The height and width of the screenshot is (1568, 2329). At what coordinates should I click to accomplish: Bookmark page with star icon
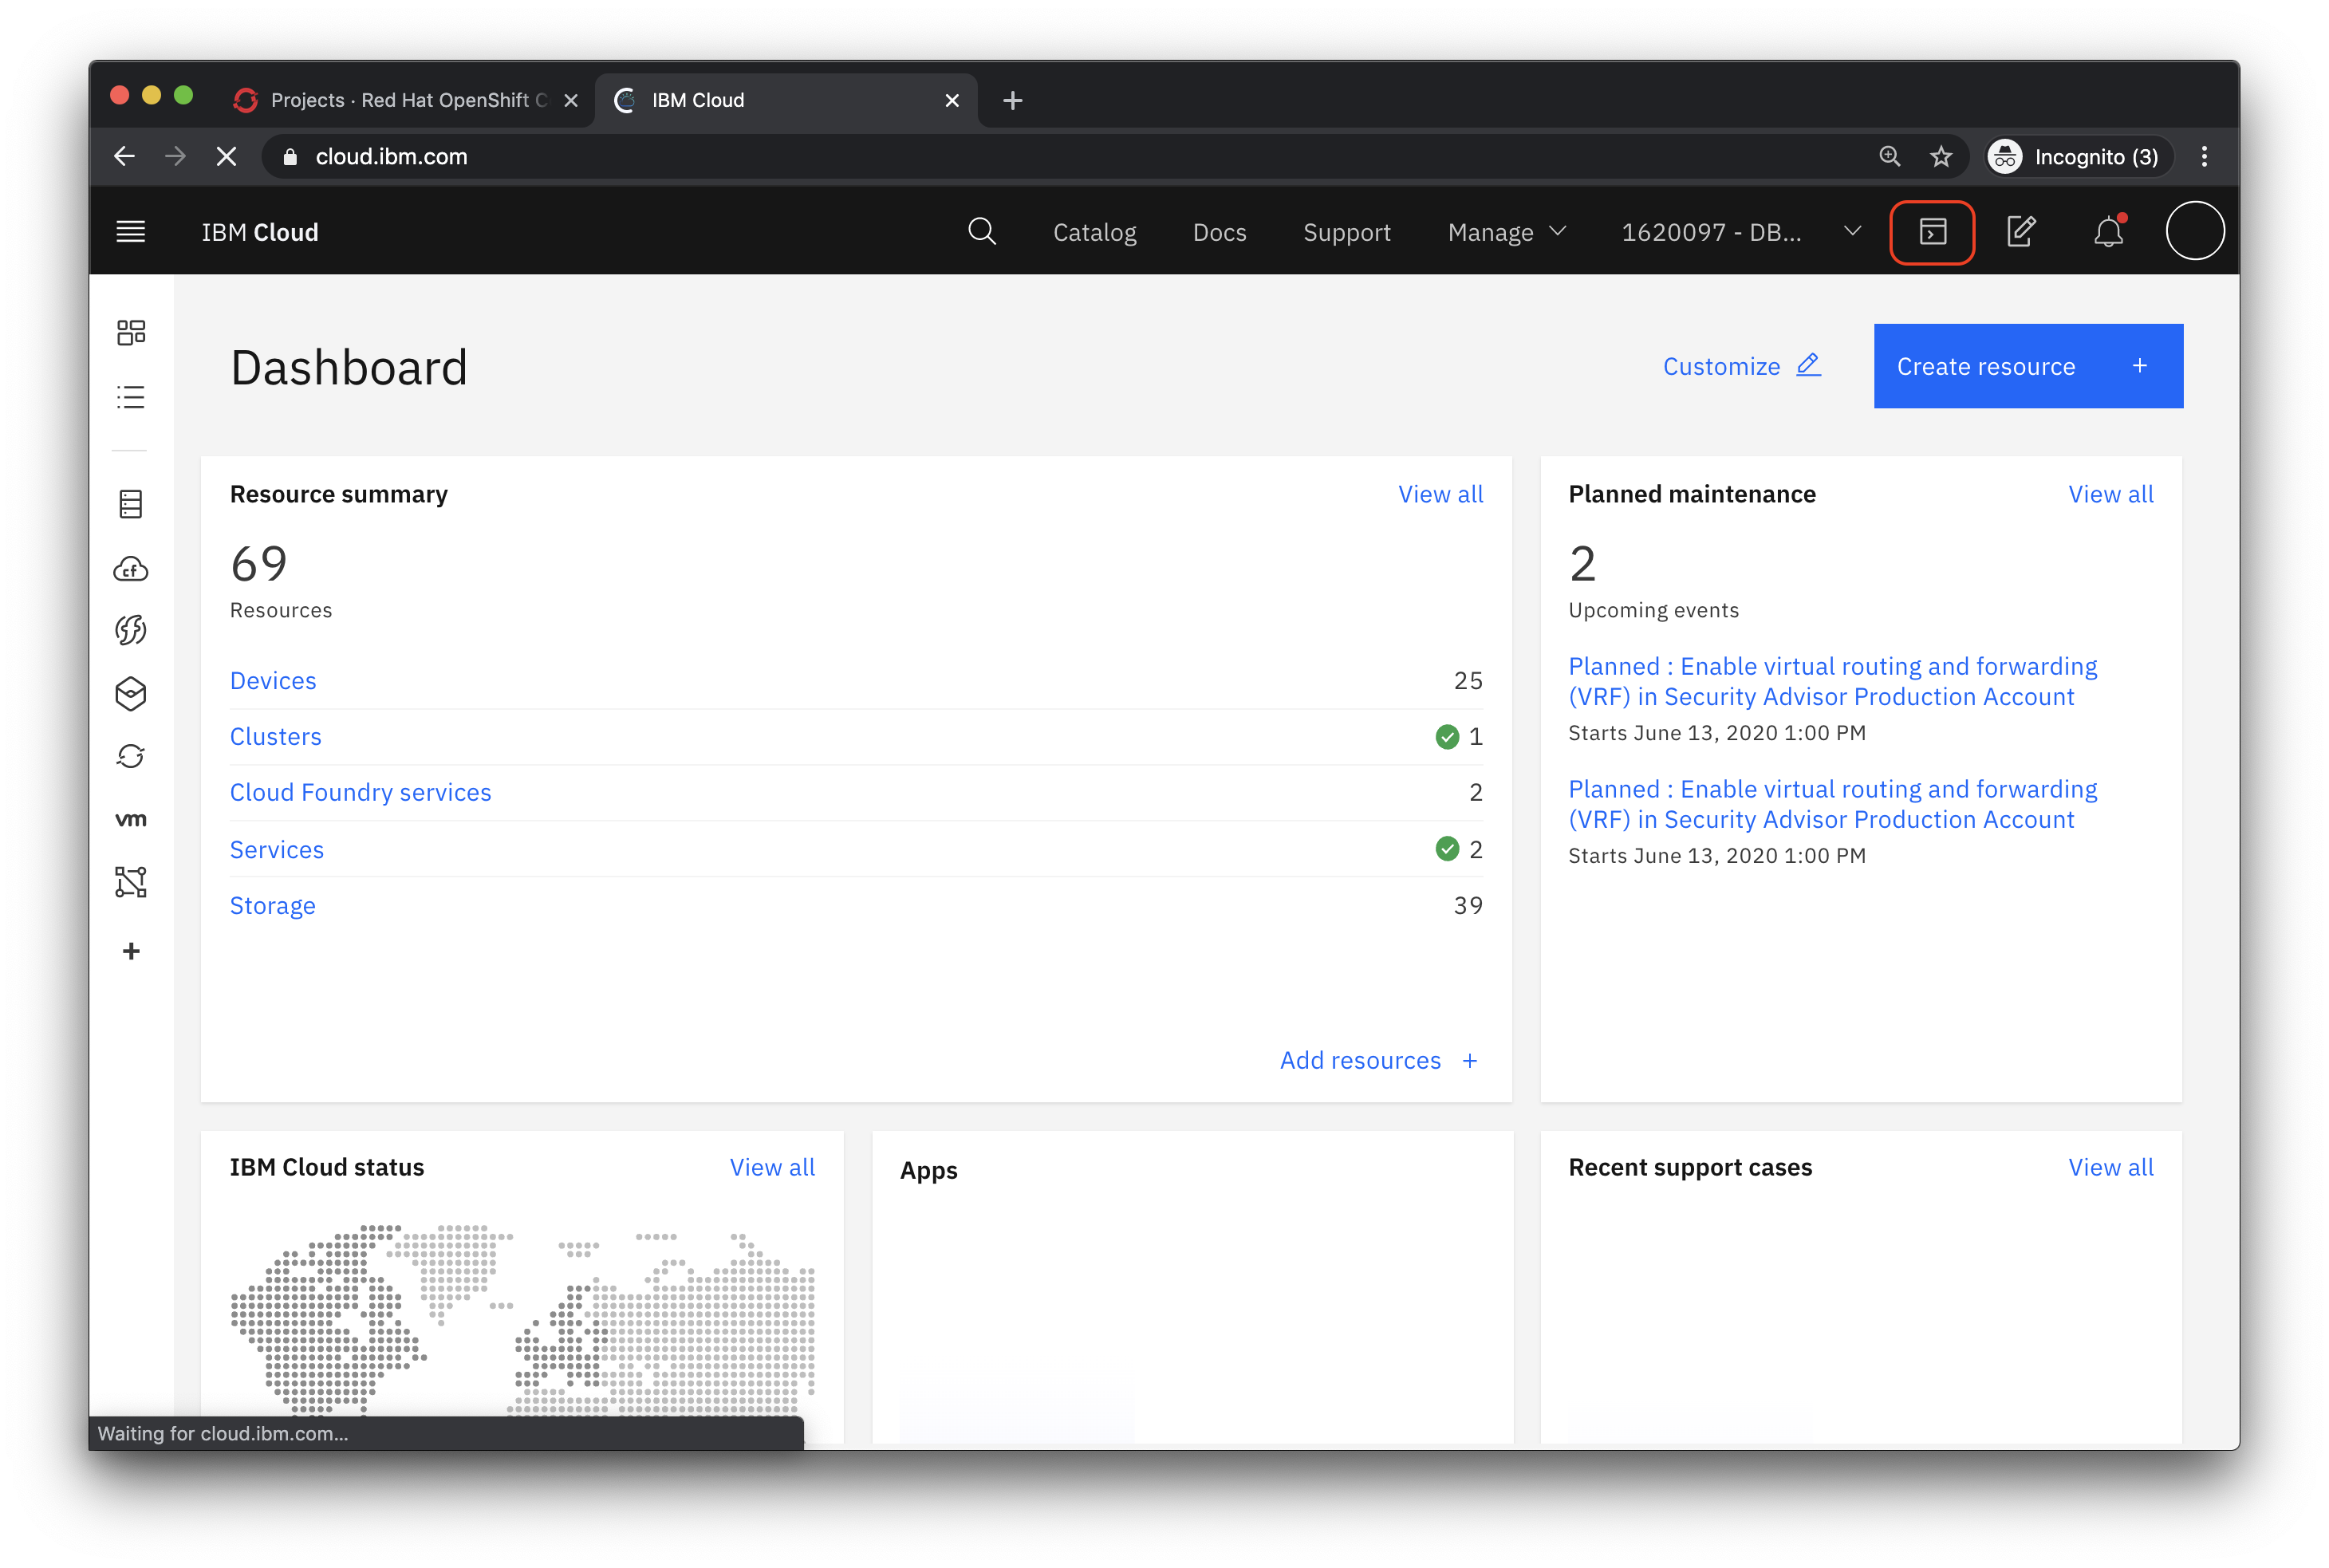[x=1941, y=157]
